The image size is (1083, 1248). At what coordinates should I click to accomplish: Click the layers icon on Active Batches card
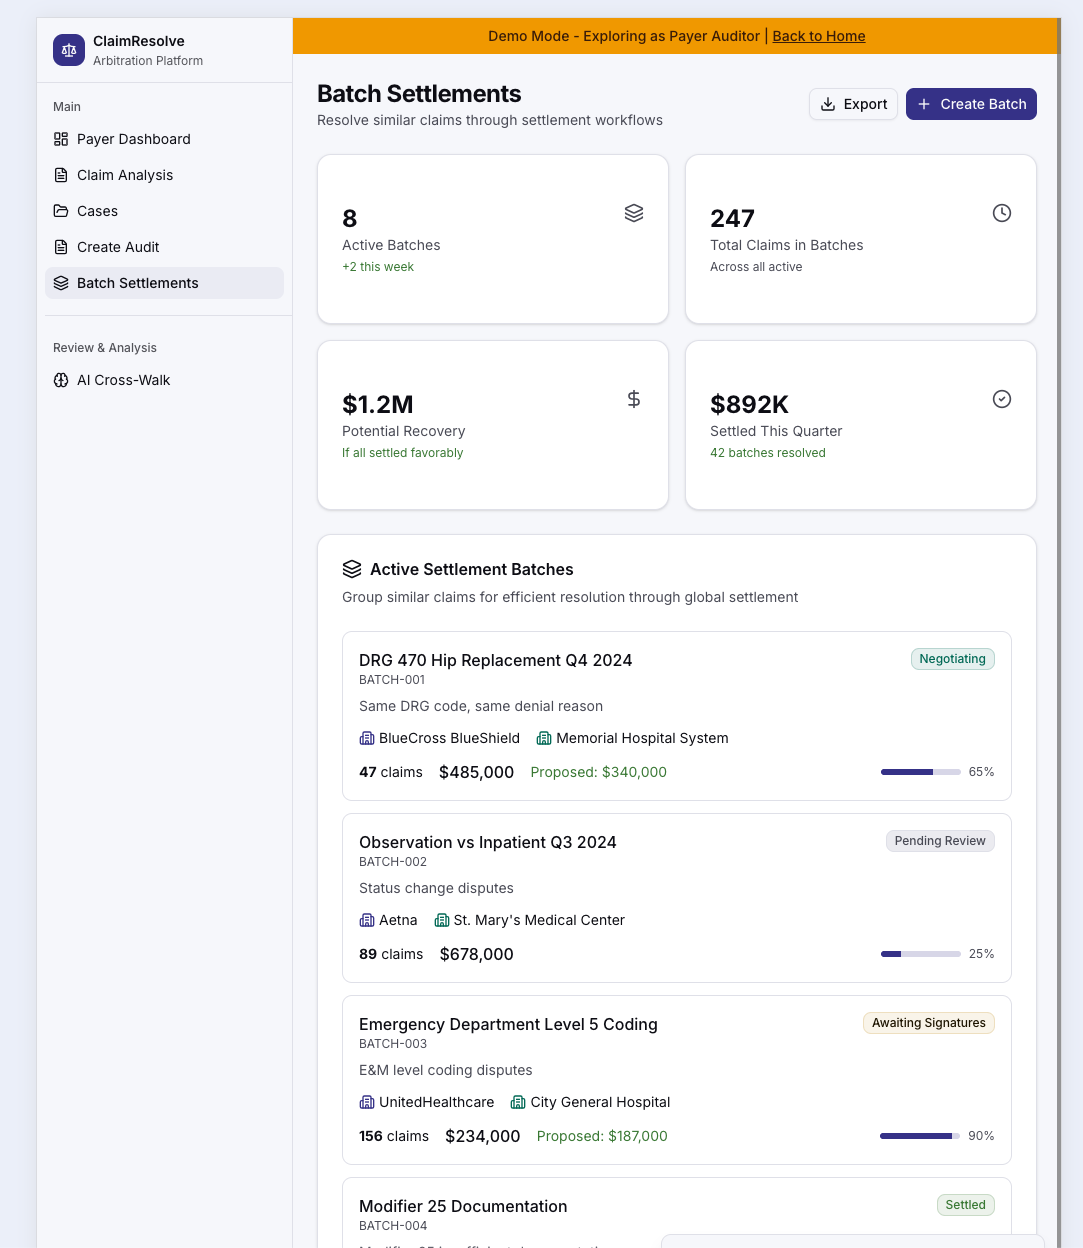click(634, 213)
